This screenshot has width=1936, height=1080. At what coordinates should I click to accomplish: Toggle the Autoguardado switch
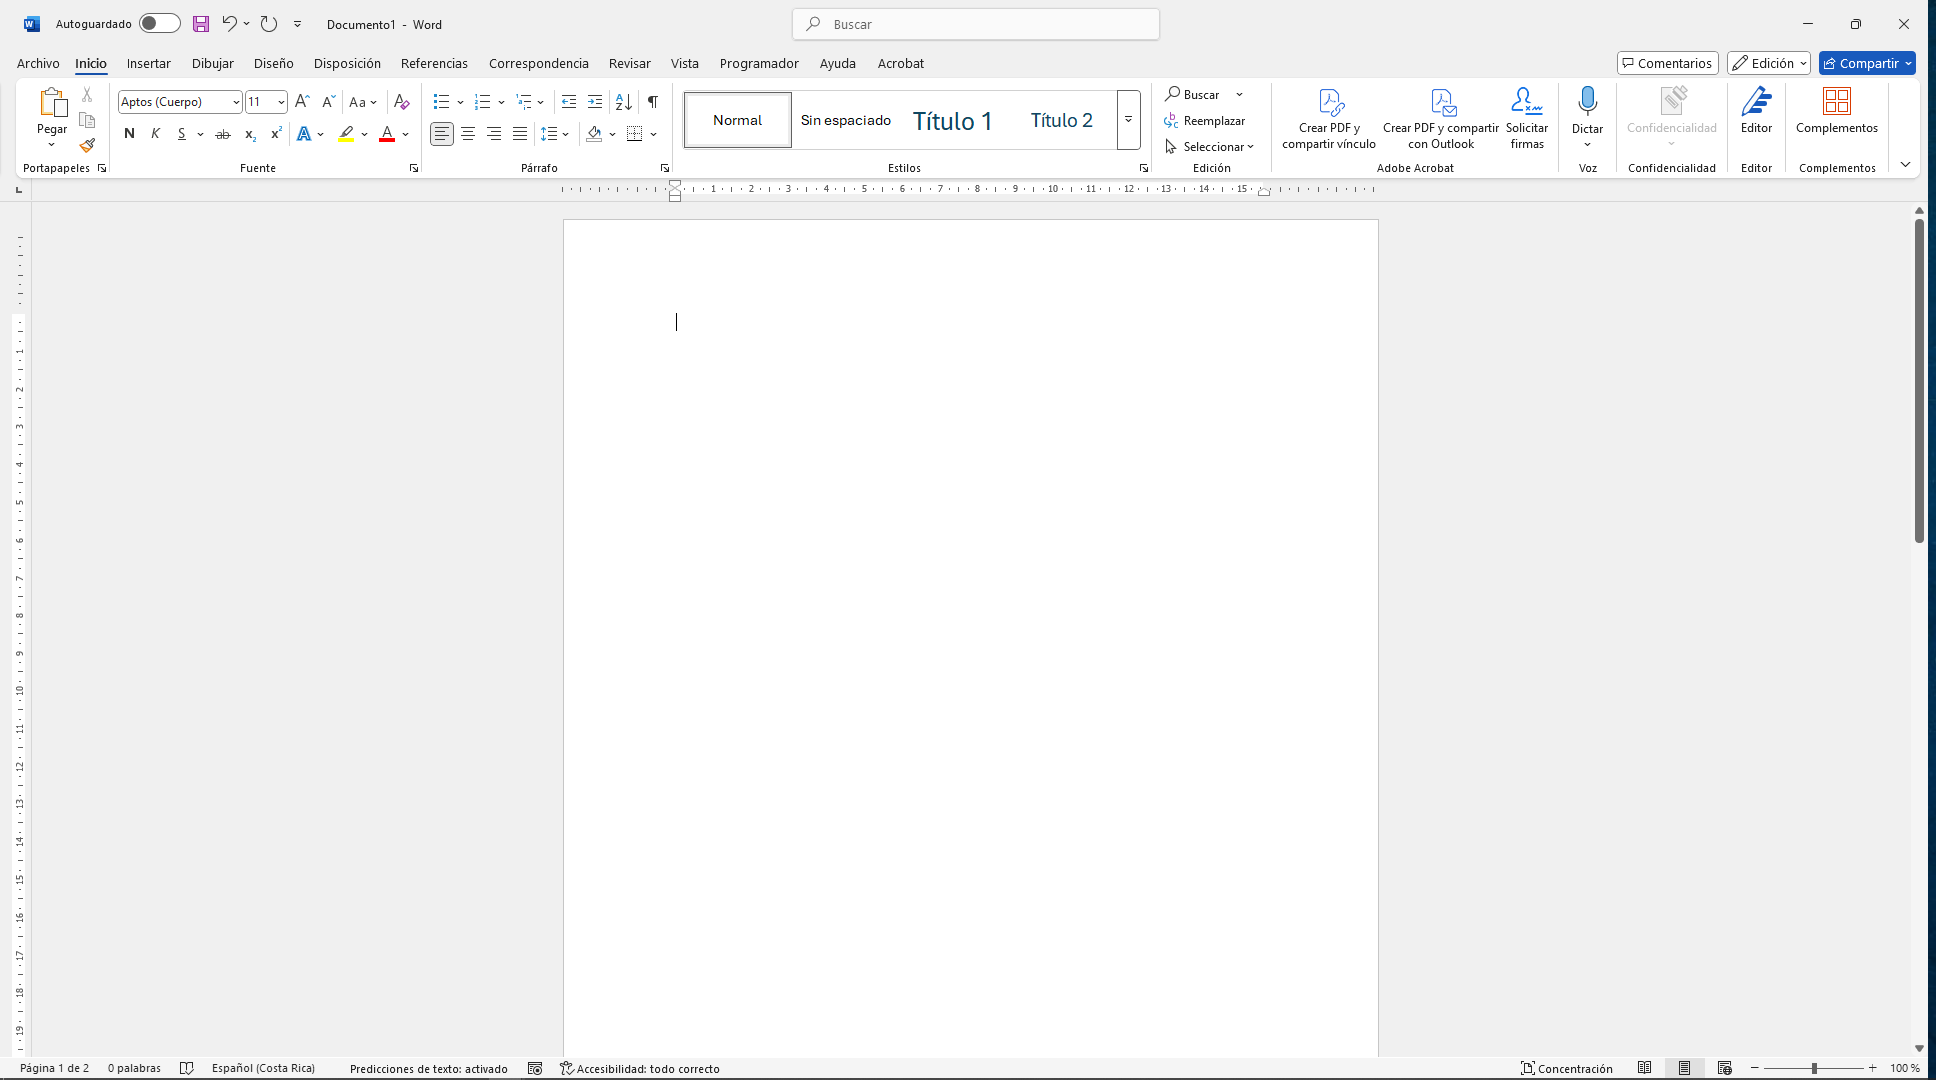pos(159,24)
